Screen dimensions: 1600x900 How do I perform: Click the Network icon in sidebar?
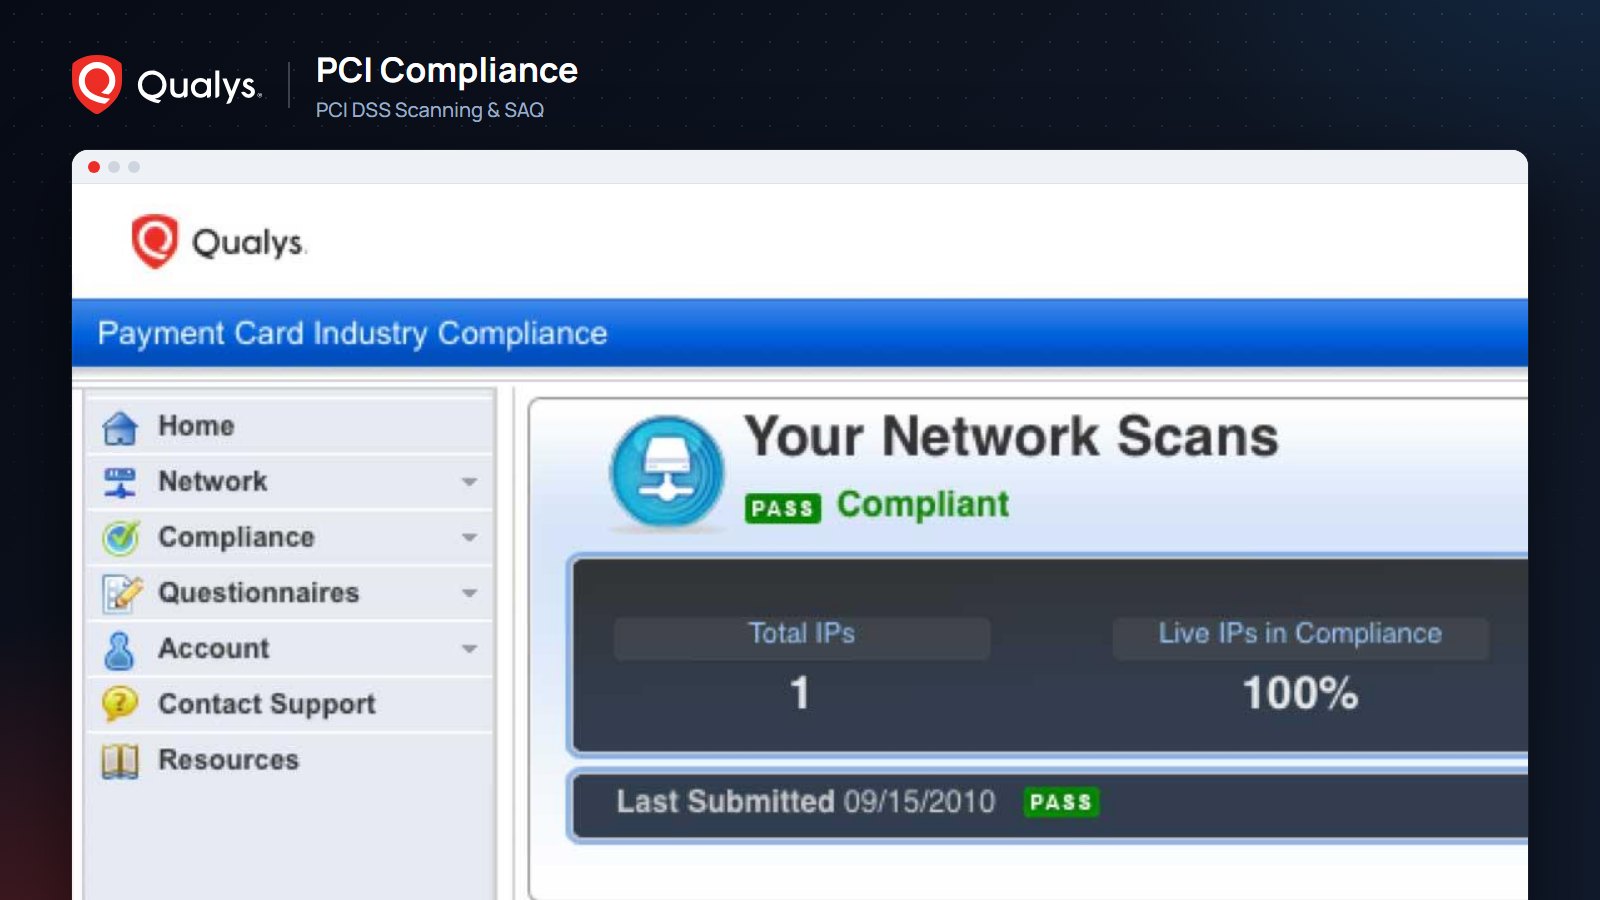coord(120,482)
